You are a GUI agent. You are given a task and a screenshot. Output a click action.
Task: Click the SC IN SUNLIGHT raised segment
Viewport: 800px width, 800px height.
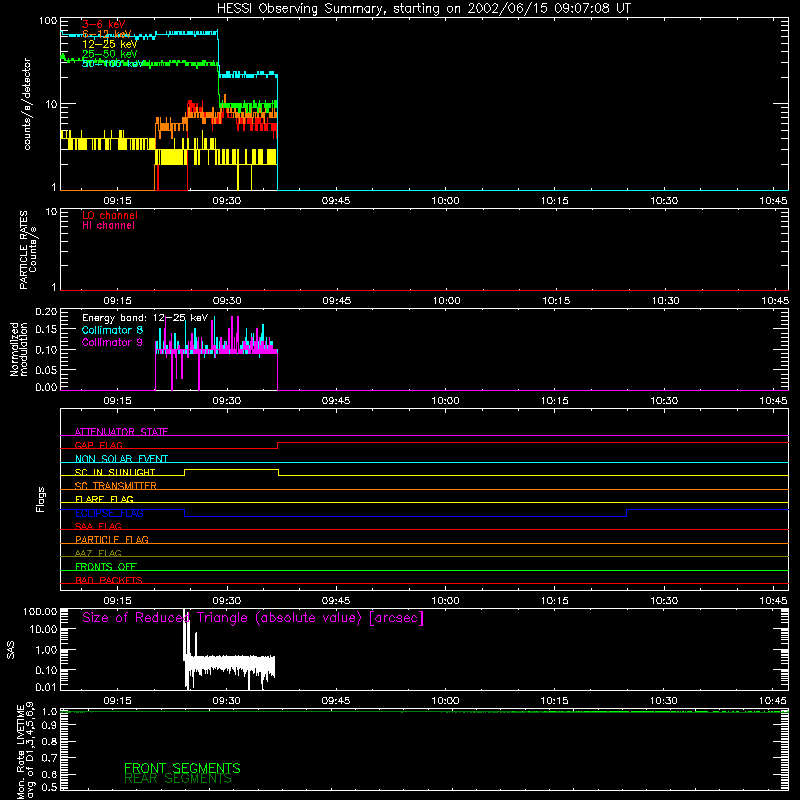[x=231, y=469]
